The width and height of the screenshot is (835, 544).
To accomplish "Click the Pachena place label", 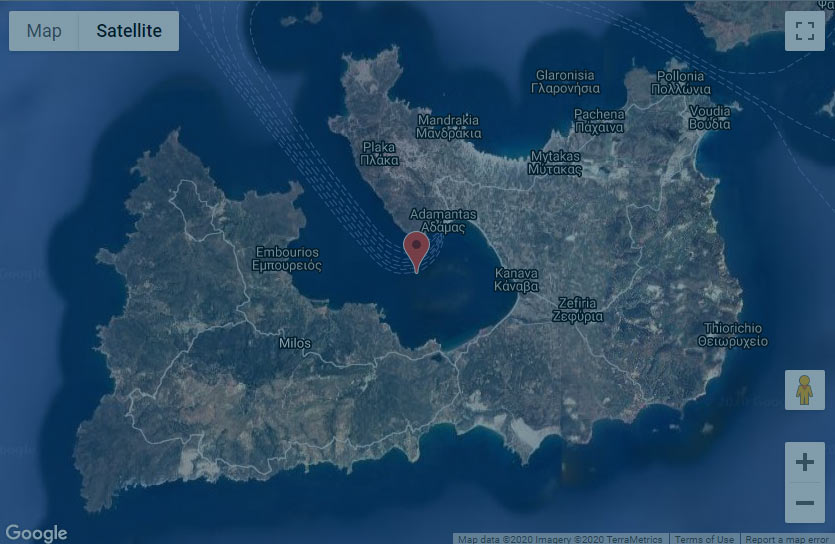I will click(599, 121).
